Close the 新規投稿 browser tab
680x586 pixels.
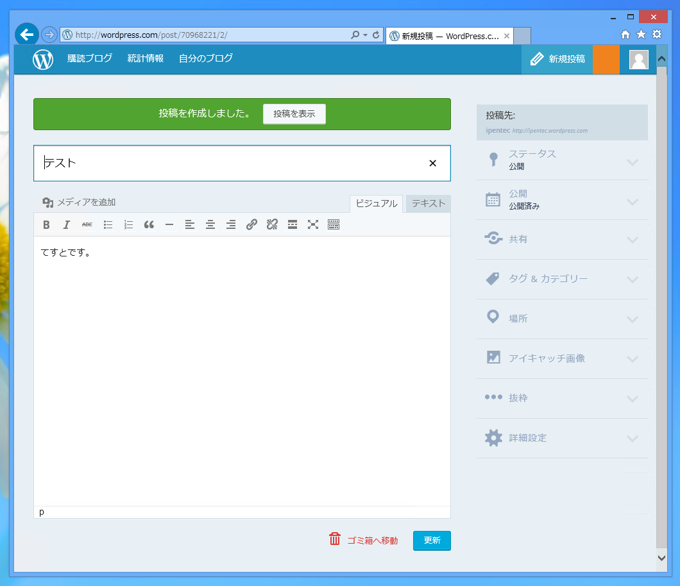[x=507, y=36]
